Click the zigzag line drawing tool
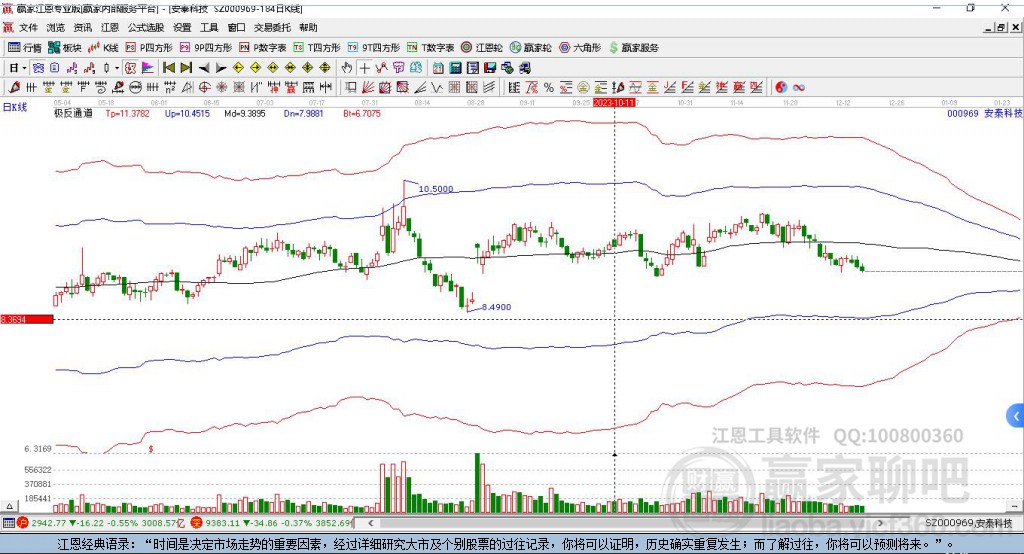1024x554 pixels. [437, 88]
